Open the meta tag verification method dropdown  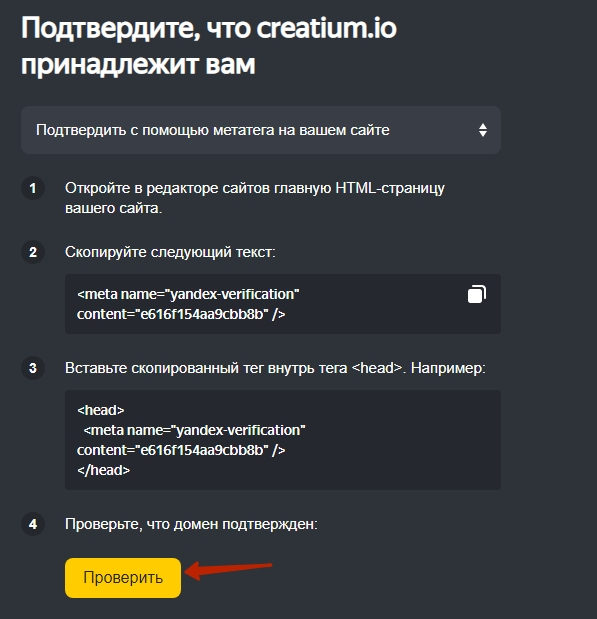coord(261,130)
